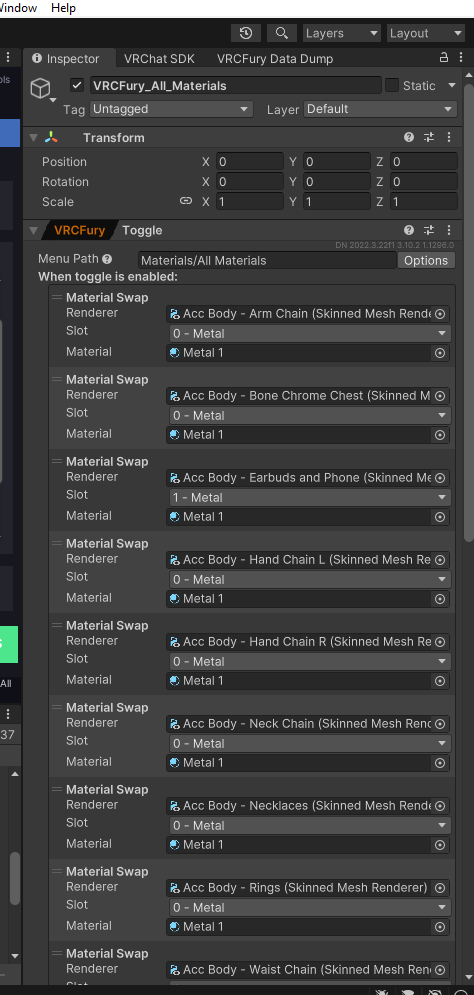Image resolution: width=474 pixels, height=995 pixels.
Task: Pick object for Earbuds and Phone renderer
Action: pos(440,477)
